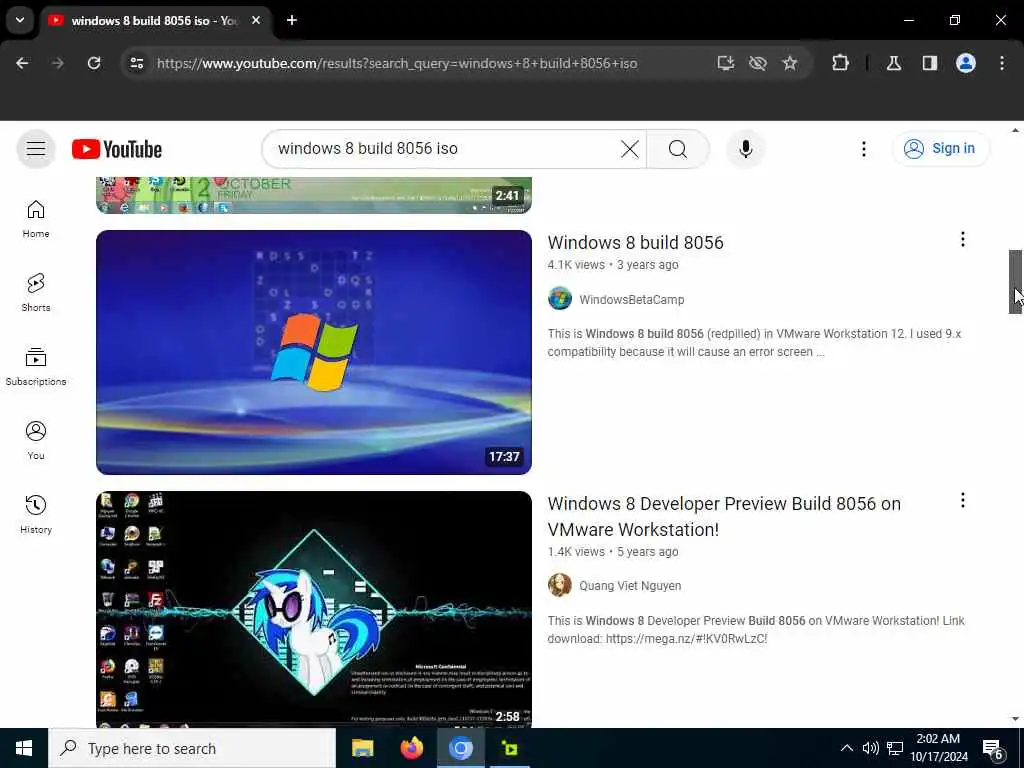Open Chrome three-dot menu
The image size is (1024, 768).
1001,63
